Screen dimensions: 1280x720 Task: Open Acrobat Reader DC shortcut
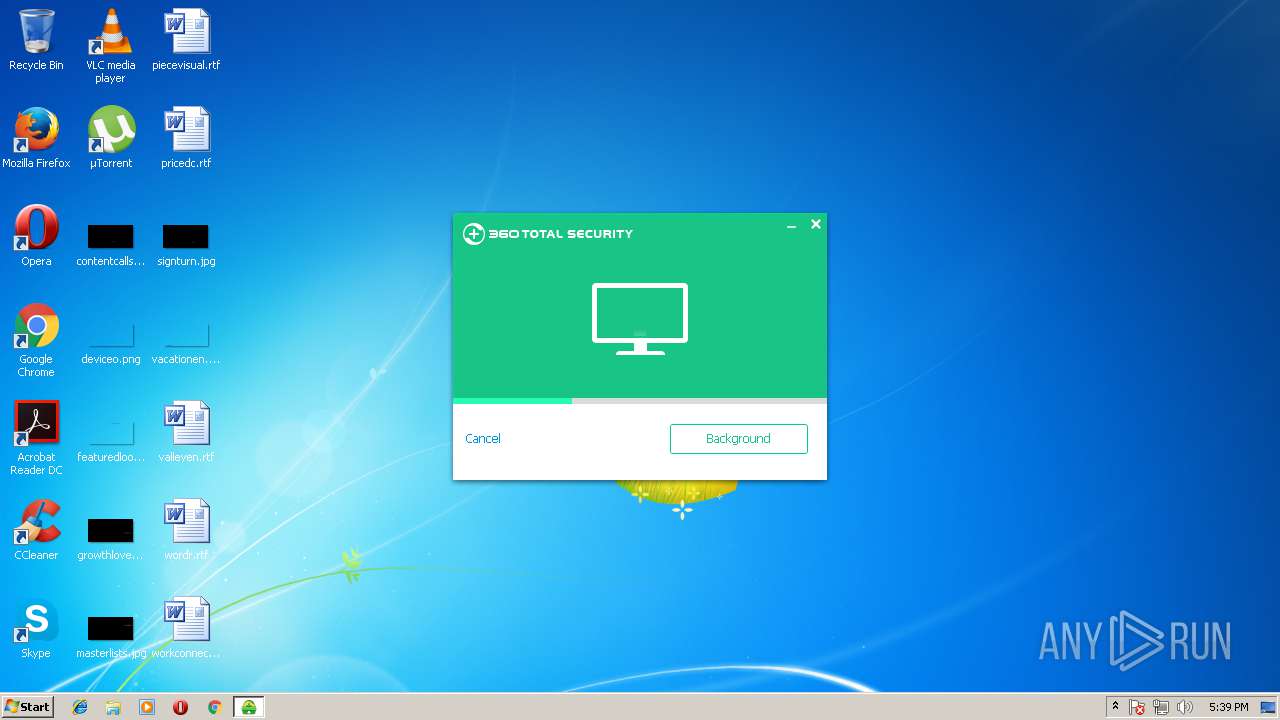pos(36,438)
